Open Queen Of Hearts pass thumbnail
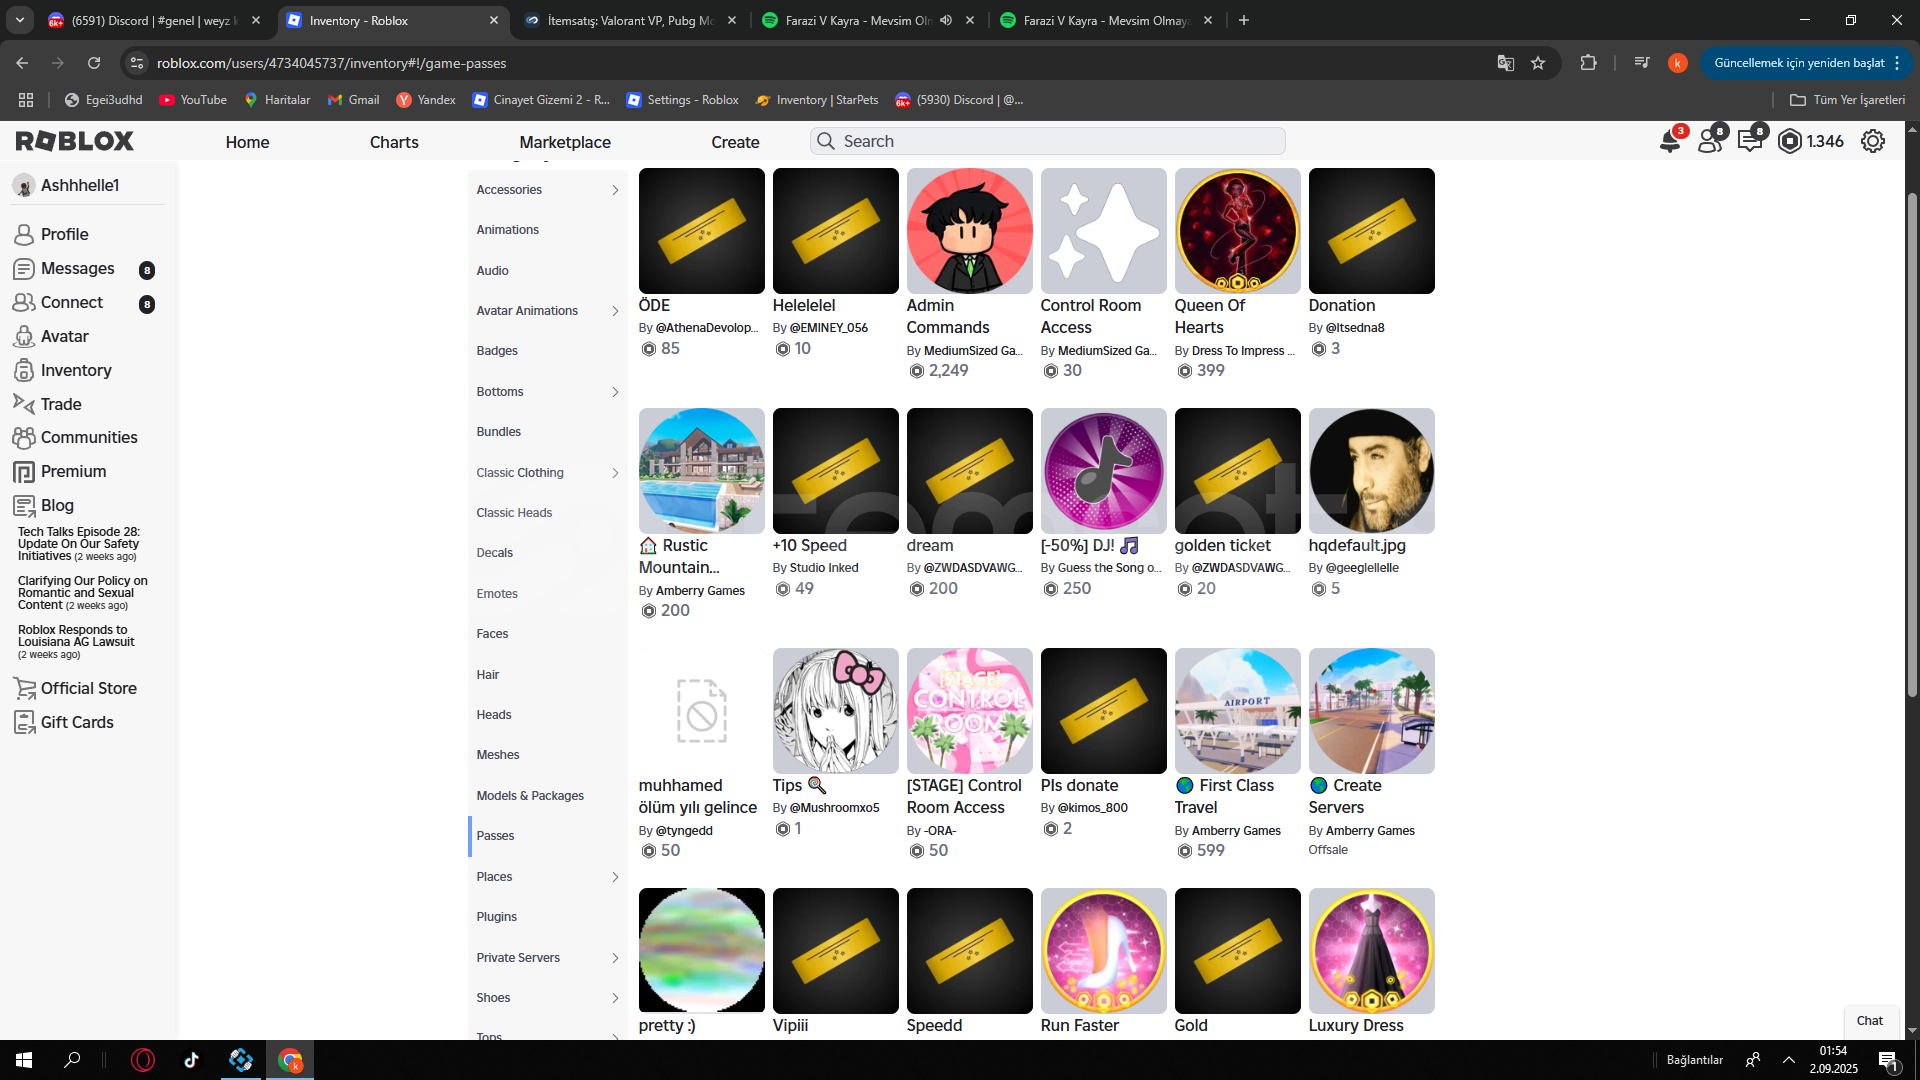This screenshot has width=1920, height=1080. pyautogui.click(x=1237, y=231)
